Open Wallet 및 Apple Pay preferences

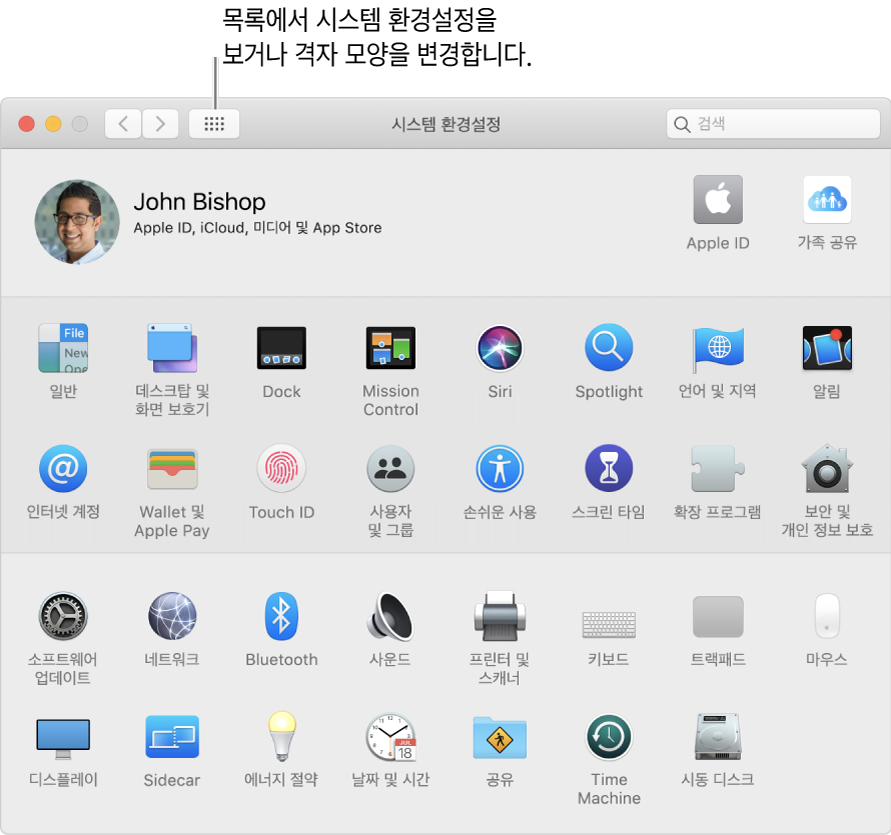tap(172, 468)
